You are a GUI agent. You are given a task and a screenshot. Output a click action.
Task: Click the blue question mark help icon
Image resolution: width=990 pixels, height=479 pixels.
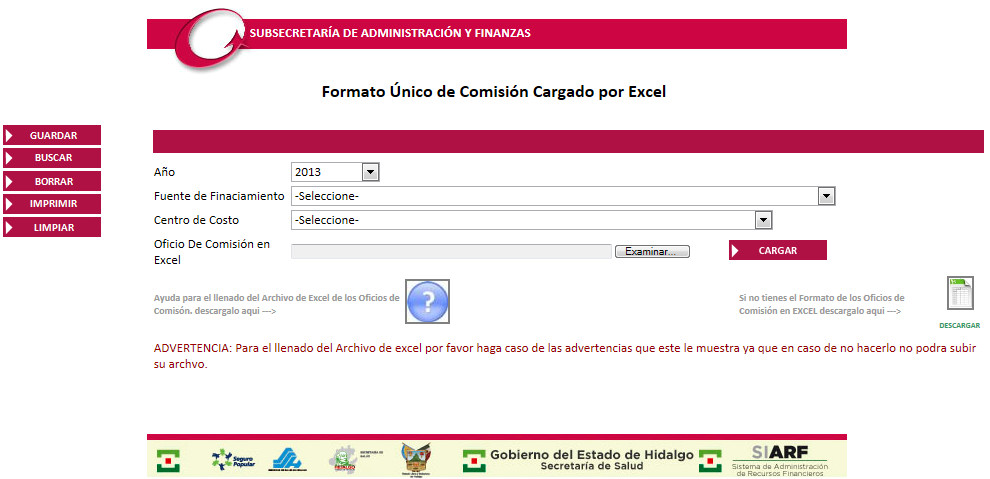point(427,302)
